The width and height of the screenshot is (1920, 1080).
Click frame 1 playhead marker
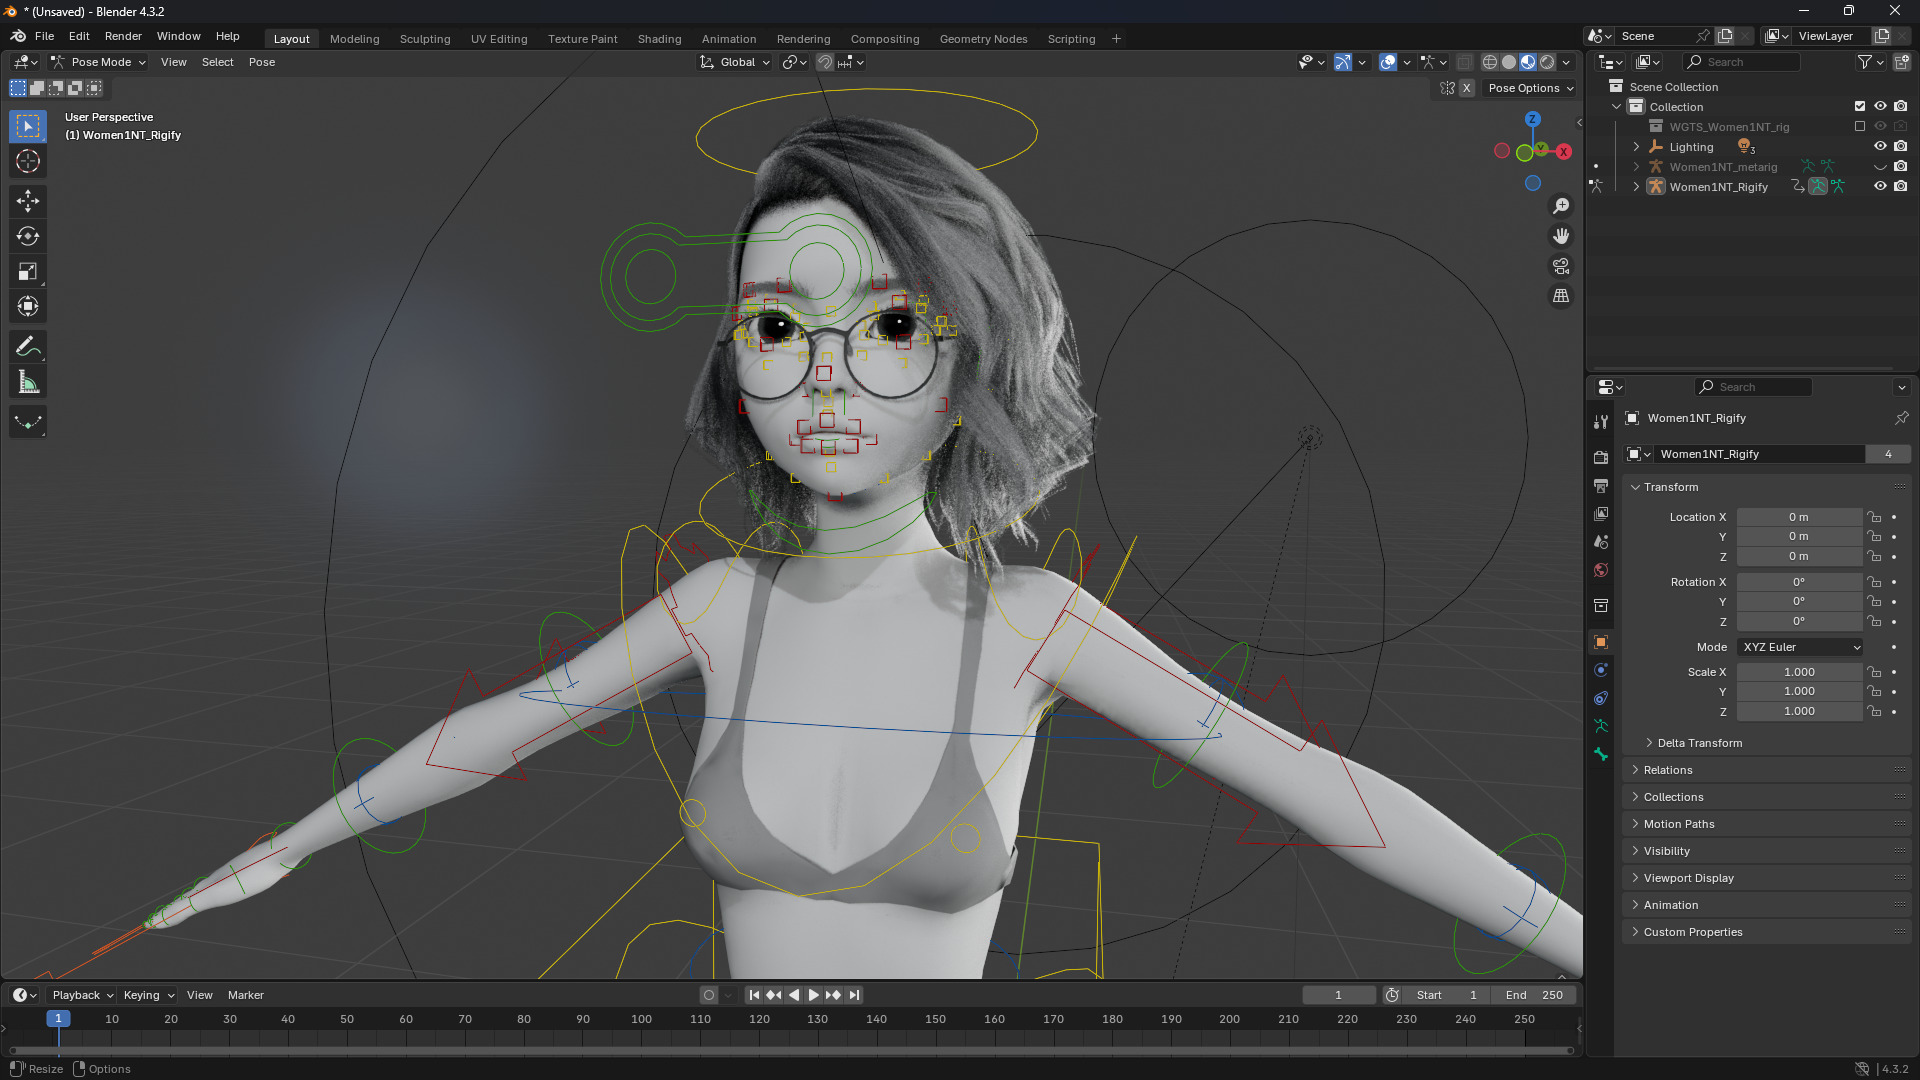click(x=58, y=1018)
